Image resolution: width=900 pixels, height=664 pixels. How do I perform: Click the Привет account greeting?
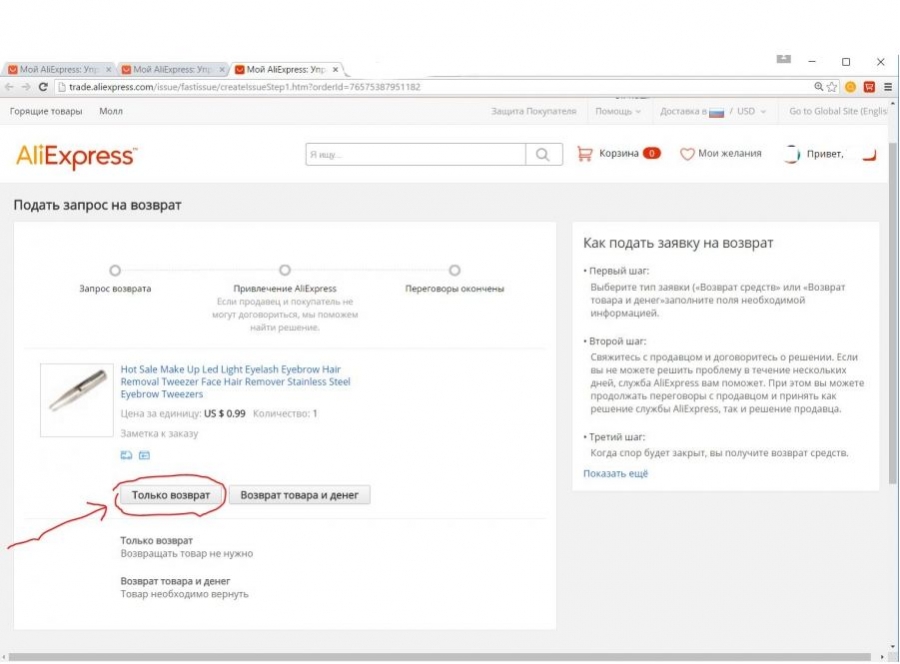(x=825, y=154)
